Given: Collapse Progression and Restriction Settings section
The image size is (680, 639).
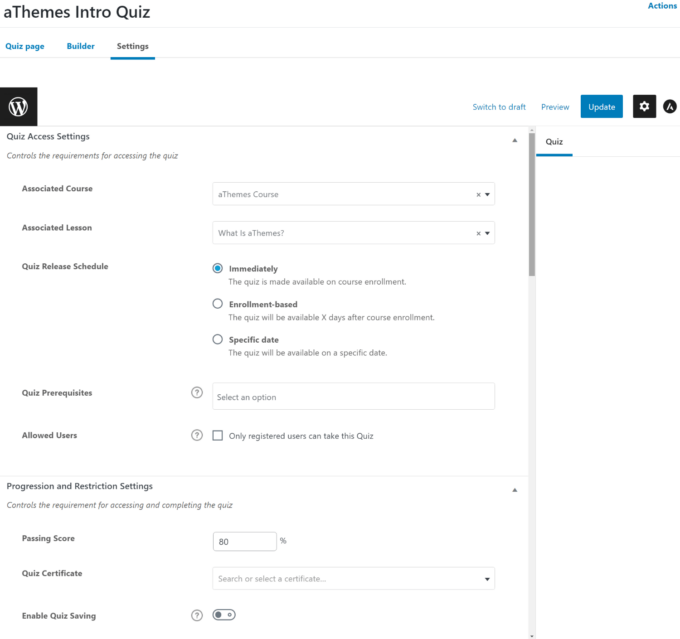Looking at the screenshot, I should point(515,490).
